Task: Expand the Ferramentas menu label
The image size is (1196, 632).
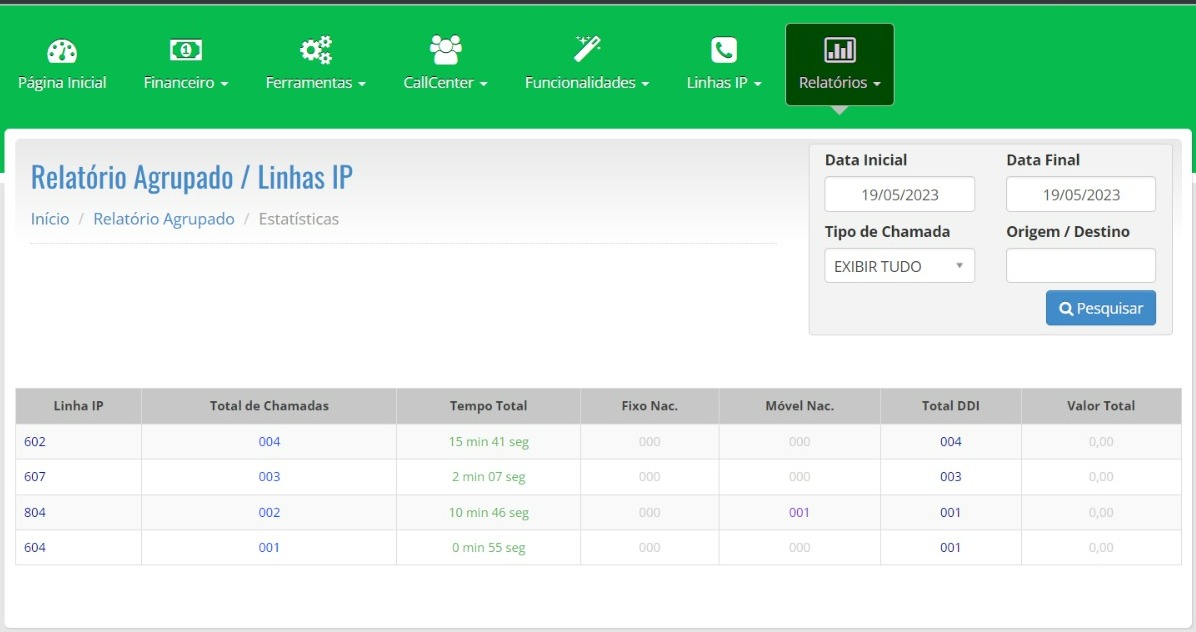Action: 315,83
